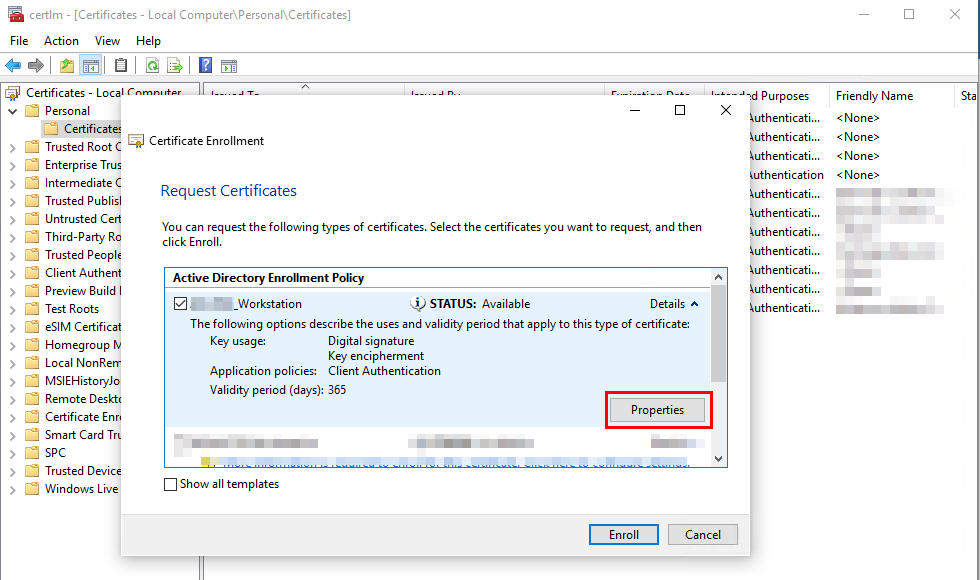Click the Back navigation arrow icon

point(12,66)
